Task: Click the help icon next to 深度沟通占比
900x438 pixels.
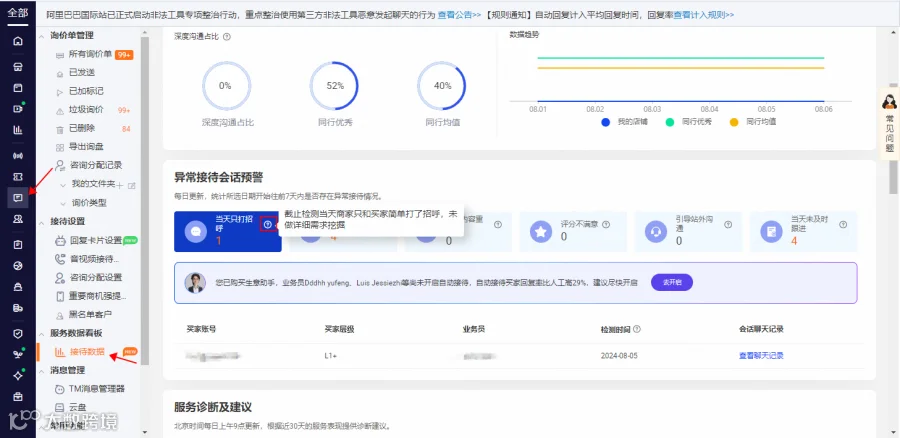Action: point(227,36)
